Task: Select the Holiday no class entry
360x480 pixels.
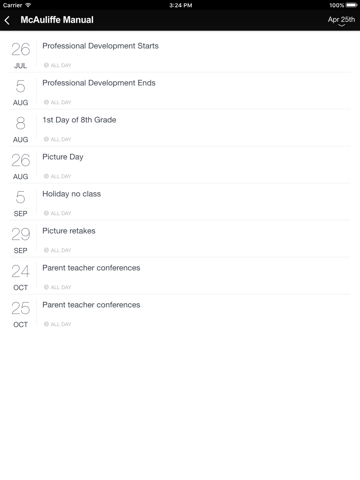Action: tap(180, 202)
